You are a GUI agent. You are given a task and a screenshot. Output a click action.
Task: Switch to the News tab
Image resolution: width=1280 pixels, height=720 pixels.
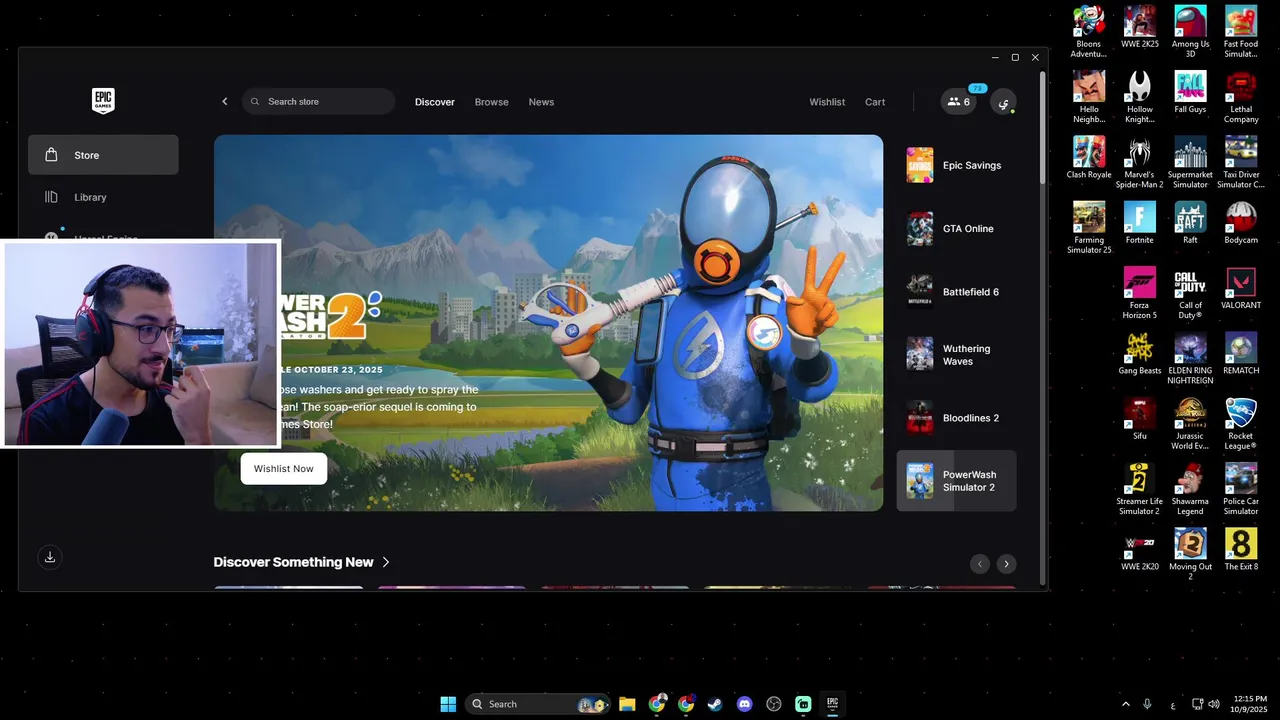[541, 102]
